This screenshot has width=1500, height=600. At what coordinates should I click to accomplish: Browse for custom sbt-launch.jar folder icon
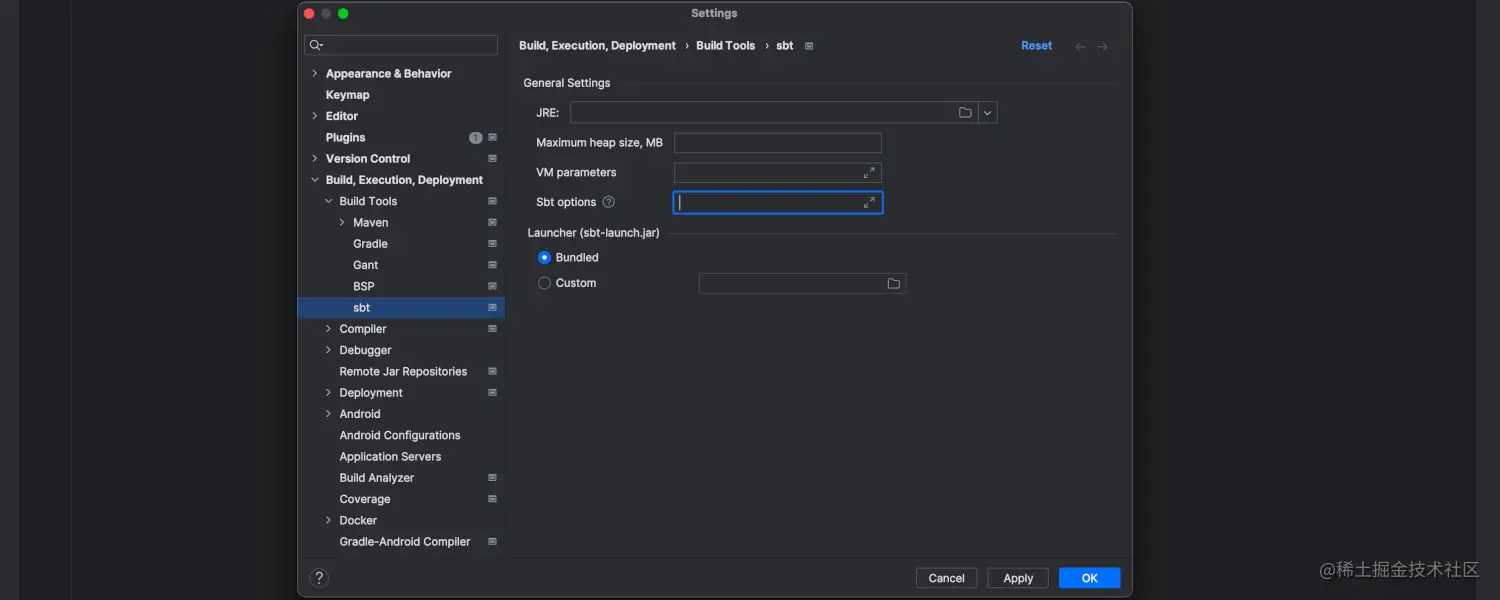[x=893, y=284]
